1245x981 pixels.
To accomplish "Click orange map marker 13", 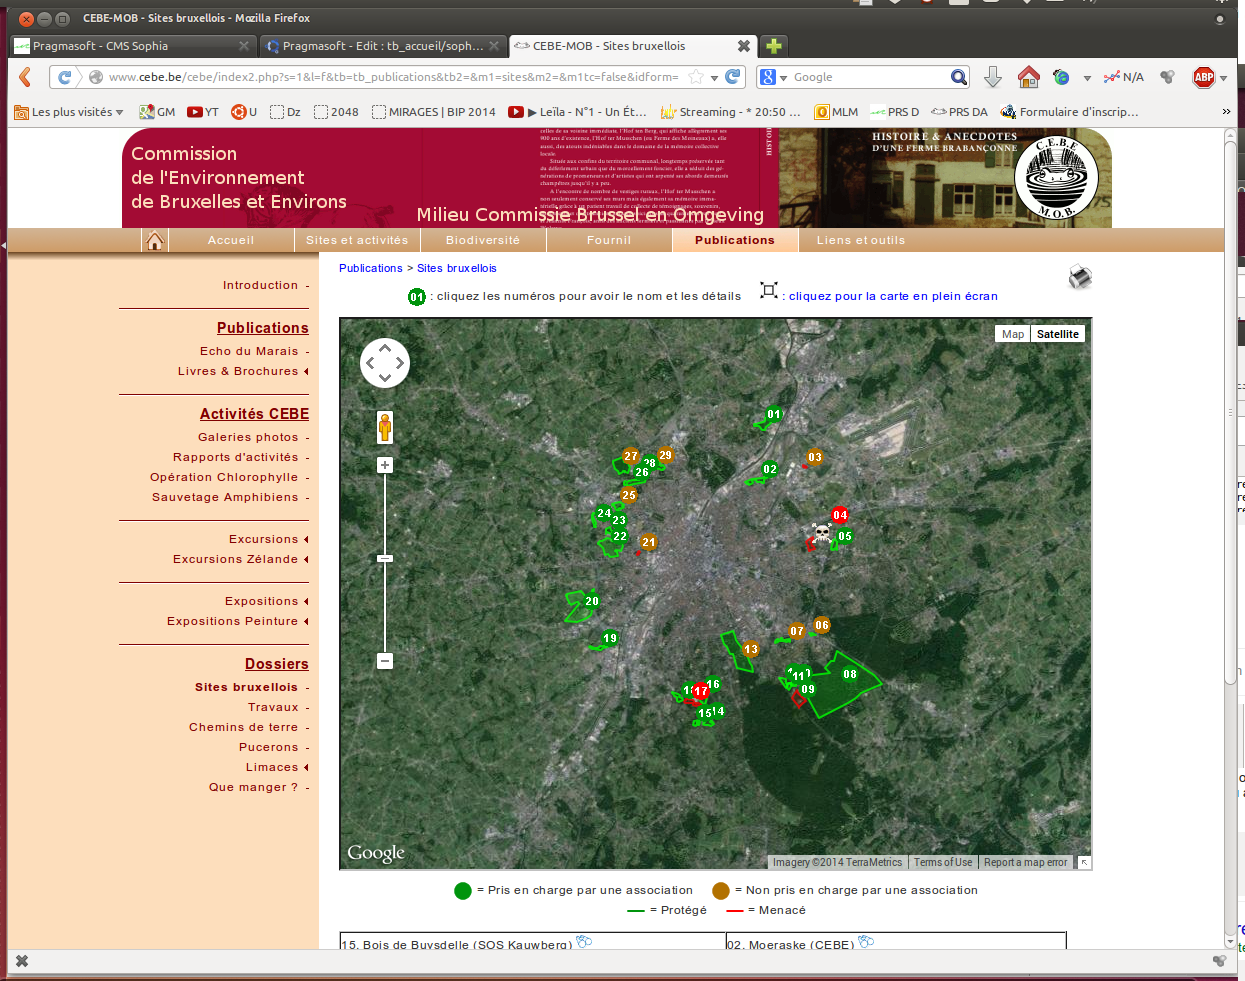I will [751, 649].
